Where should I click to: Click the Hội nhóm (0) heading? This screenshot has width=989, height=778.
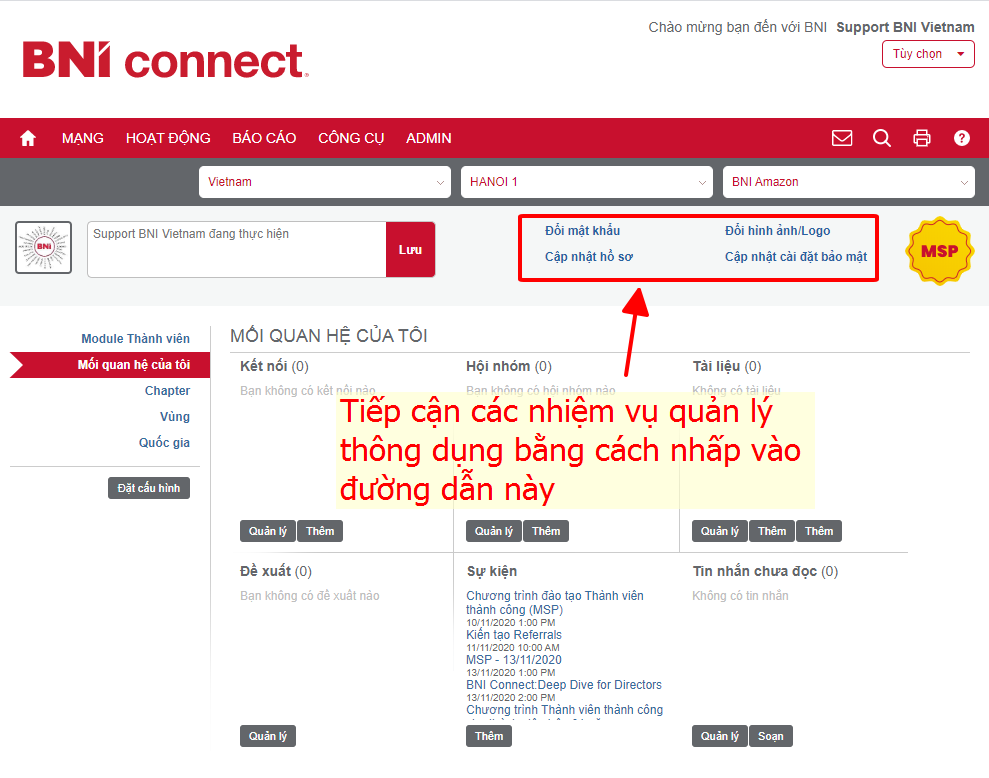point(509,367)
